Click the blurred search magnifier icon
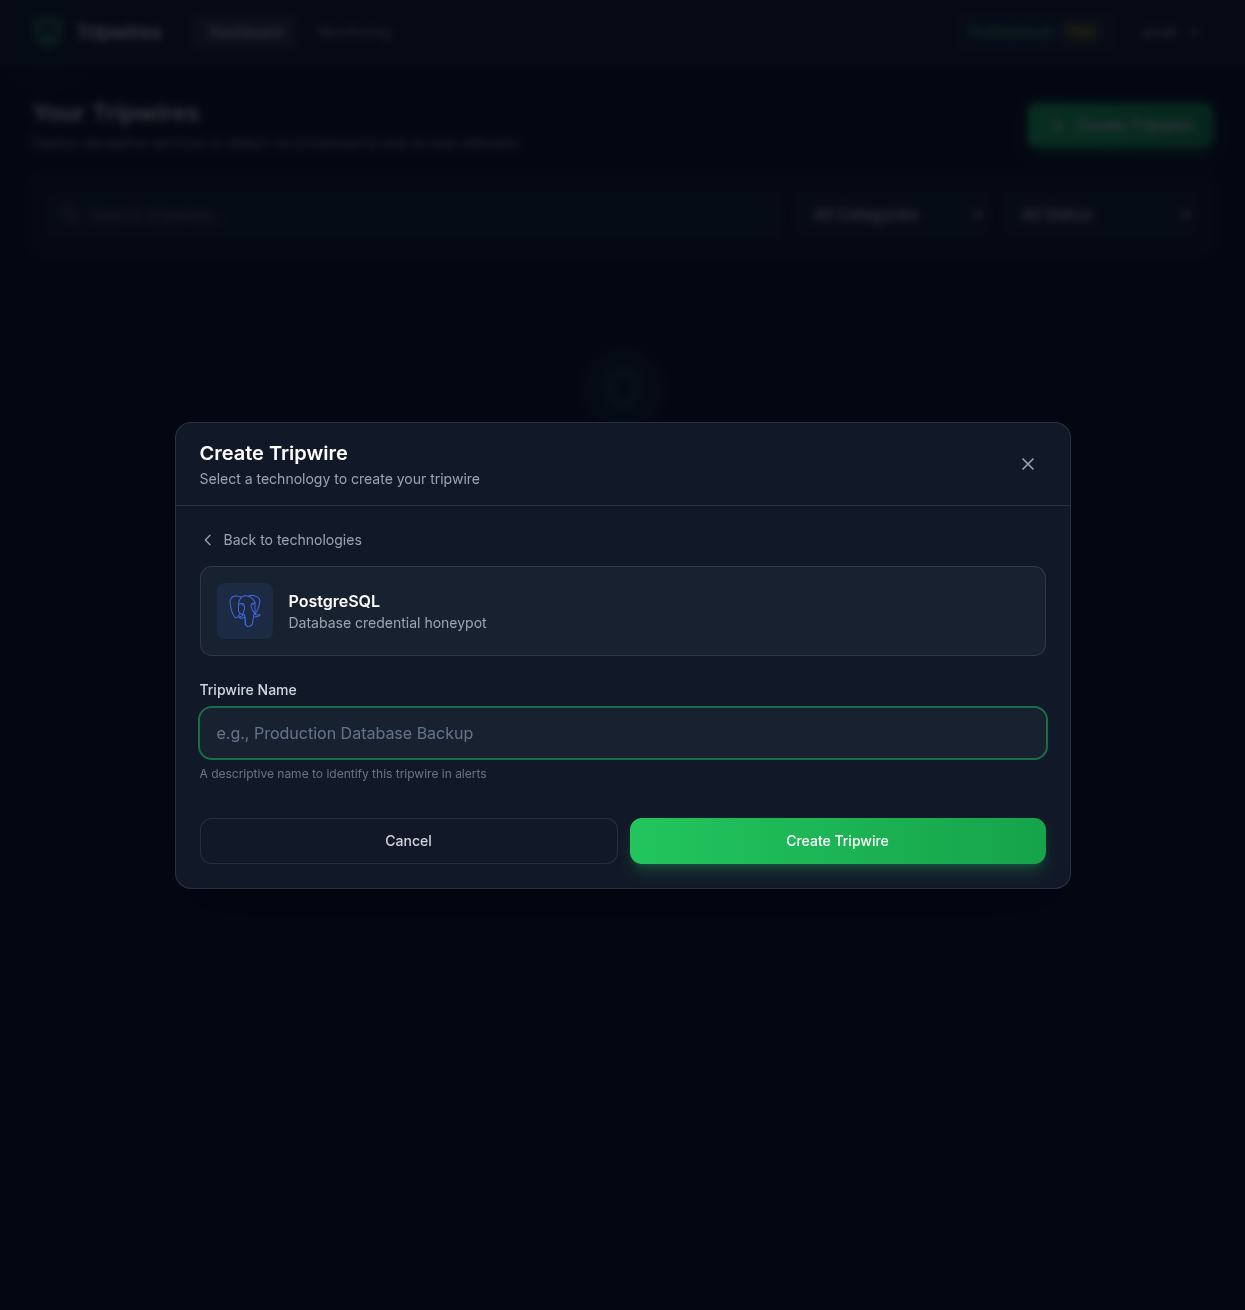The width and height of the screenshot is (1245, 1310). point(68,214)
